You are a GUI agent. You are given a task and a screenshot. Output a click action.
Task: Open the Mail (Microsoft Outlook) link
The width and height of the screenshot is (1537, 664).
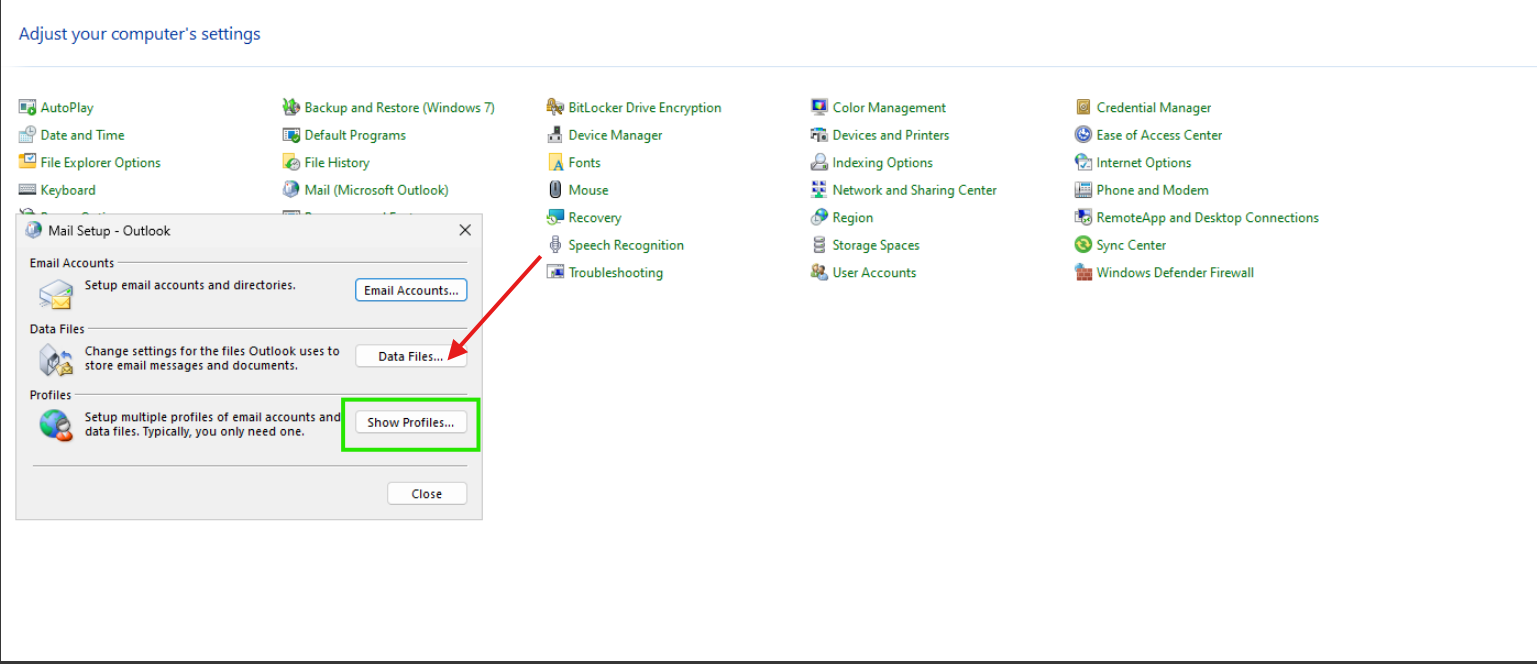click(377, 190)
